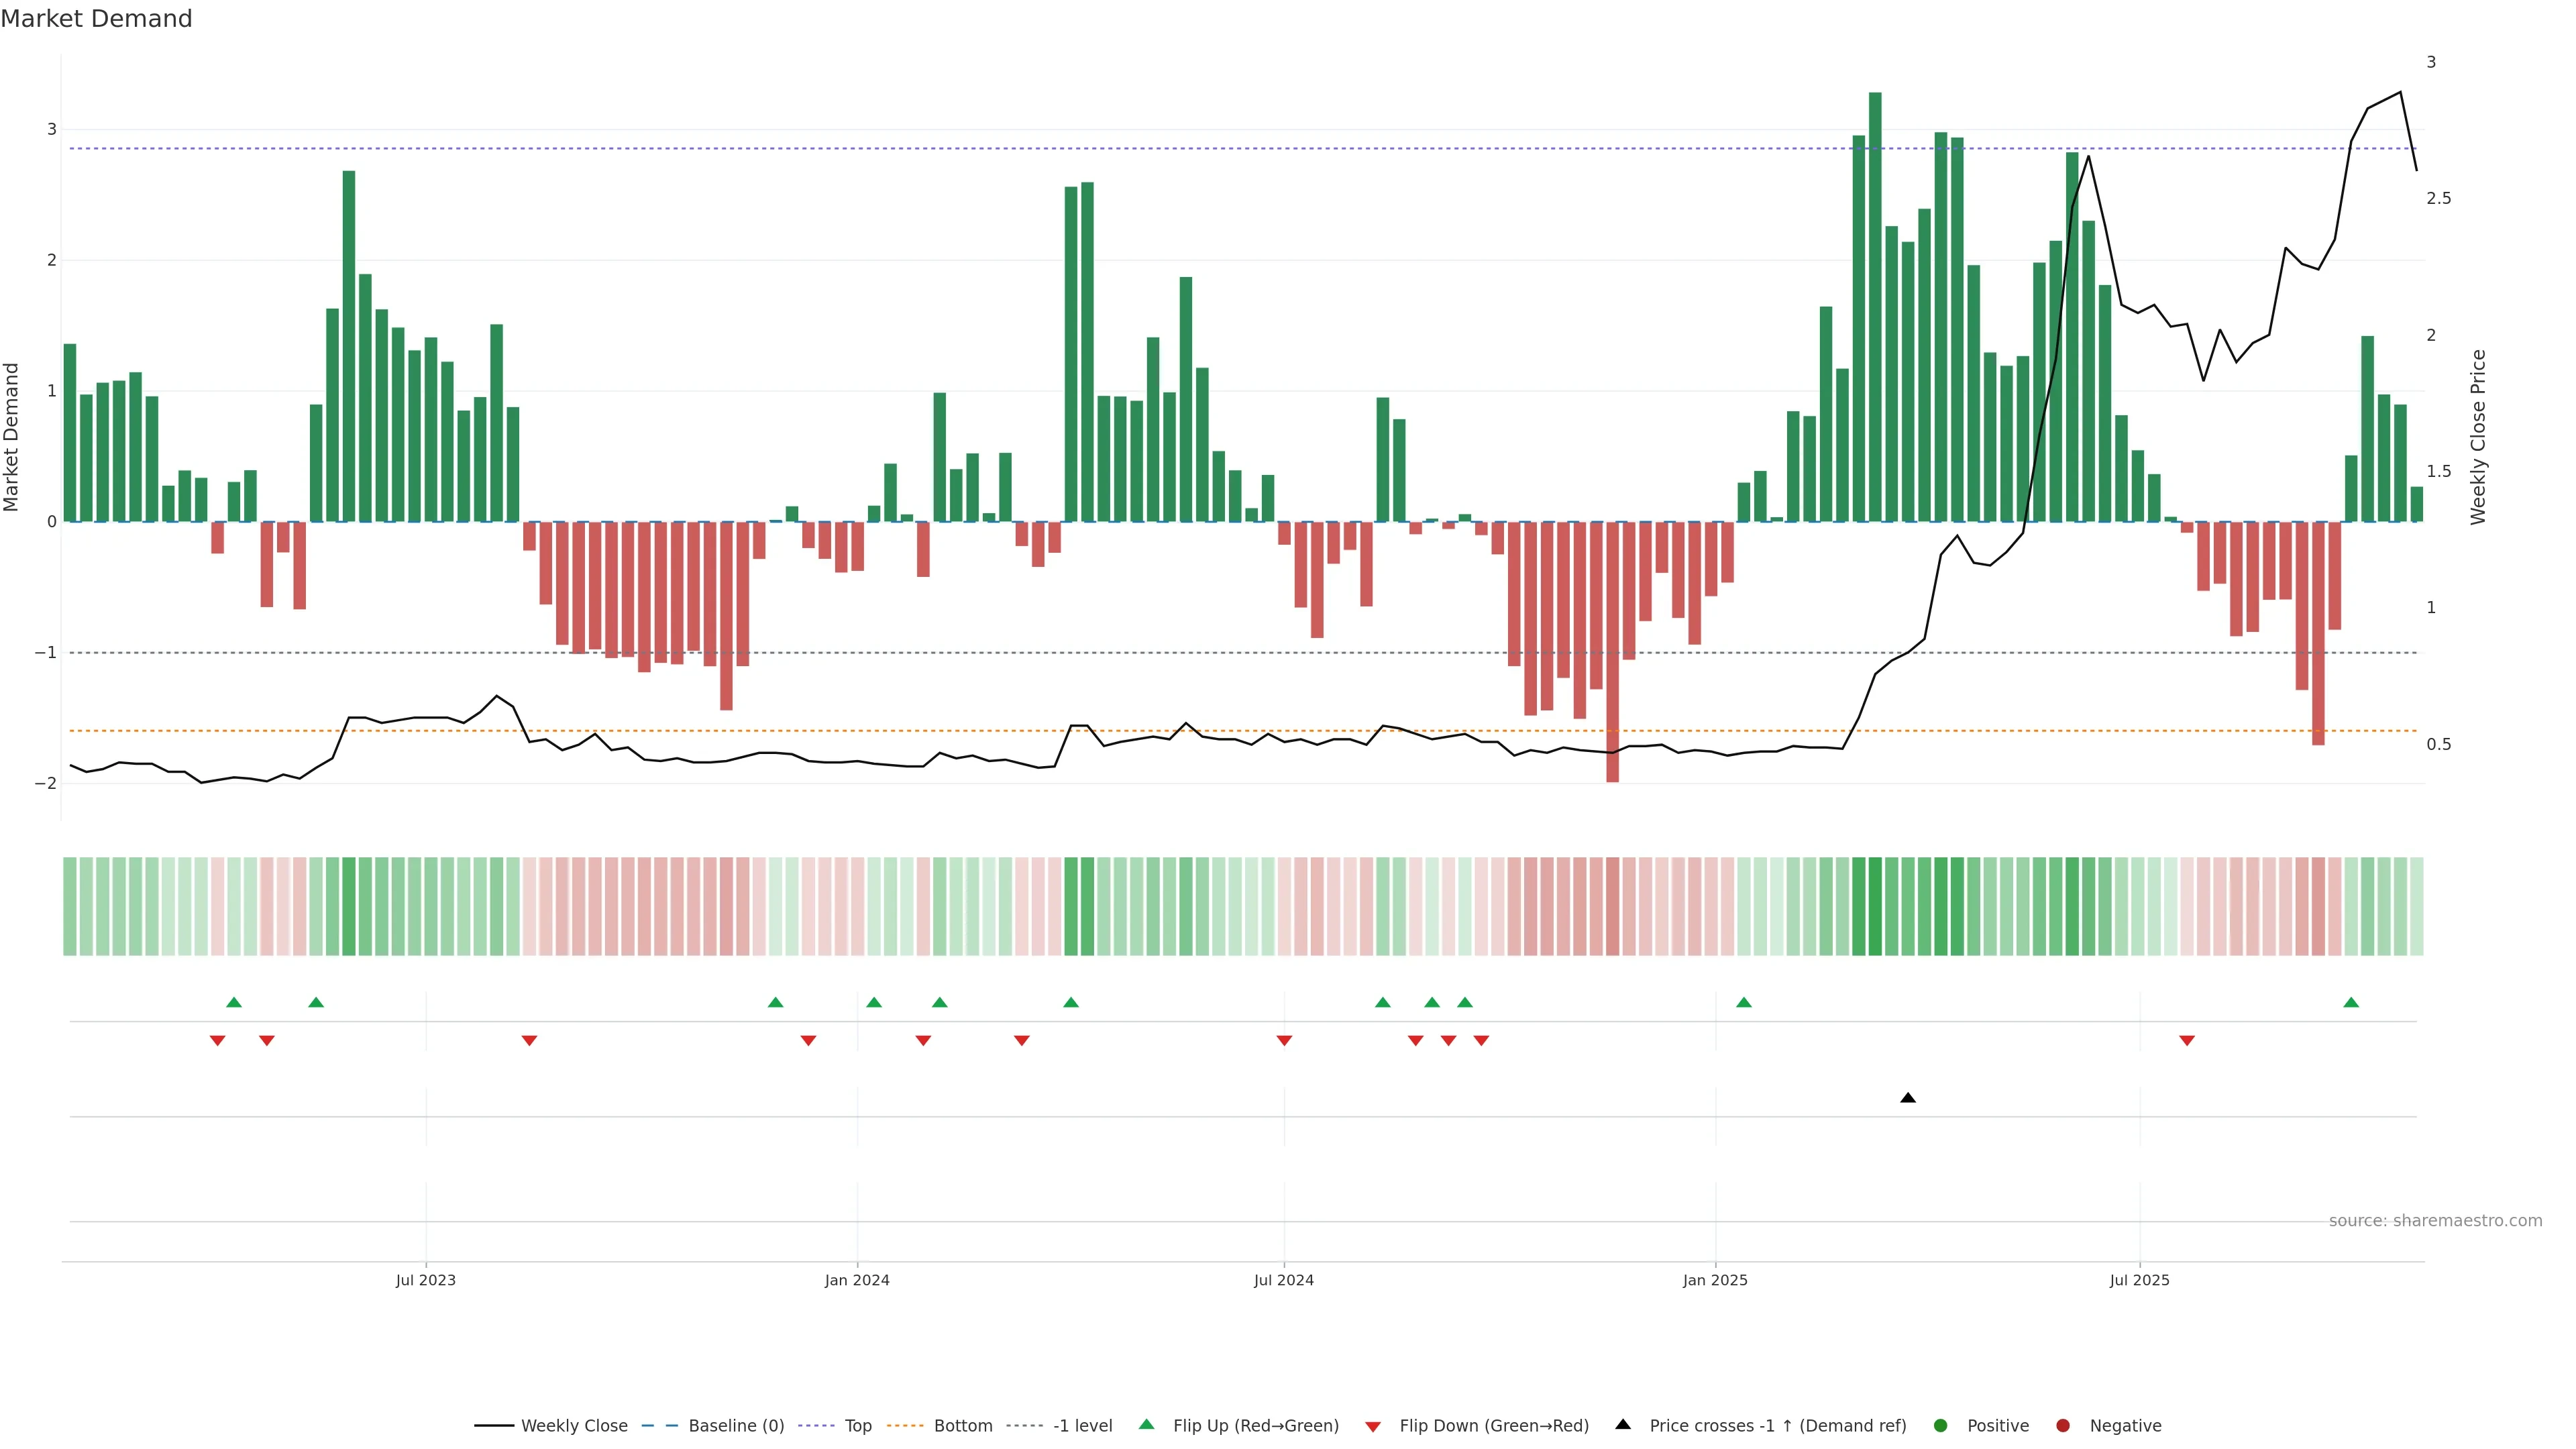
Task: Click the Jul 2023 x-axis label
Action: click(425, 1280)
